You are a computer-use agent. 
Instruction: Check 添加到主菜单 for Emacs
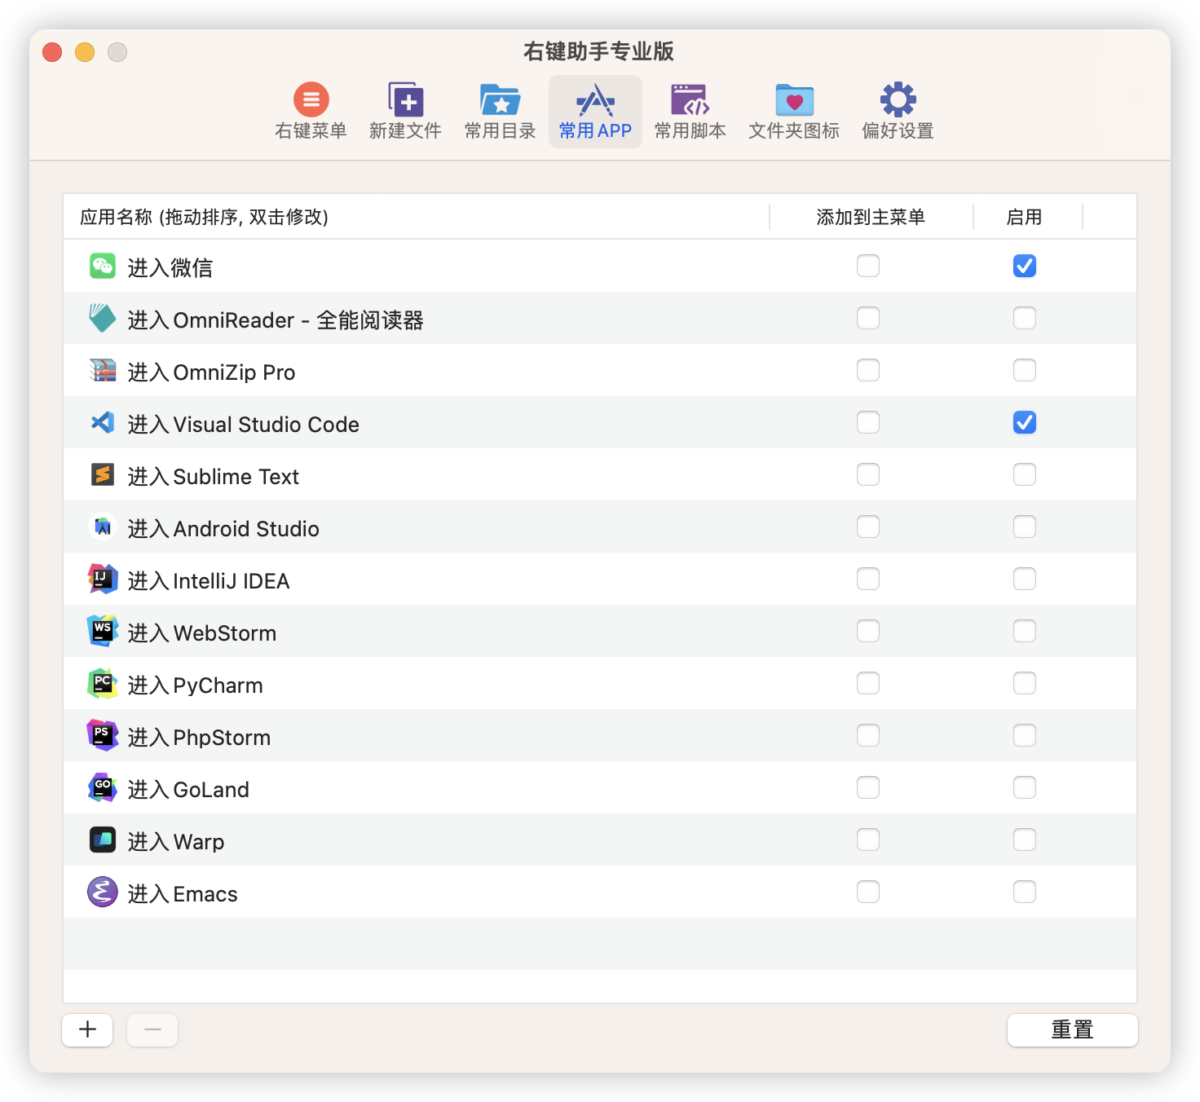pyautogui.click(x=868, y=892)
